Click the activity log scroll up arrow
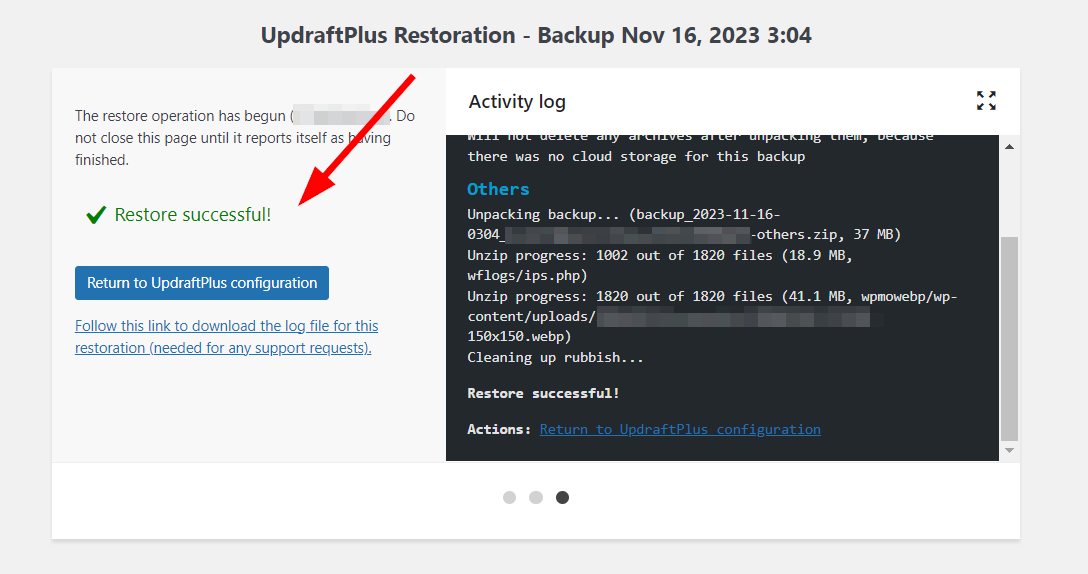This screenshot has width=1088, height=574. 1010,146
